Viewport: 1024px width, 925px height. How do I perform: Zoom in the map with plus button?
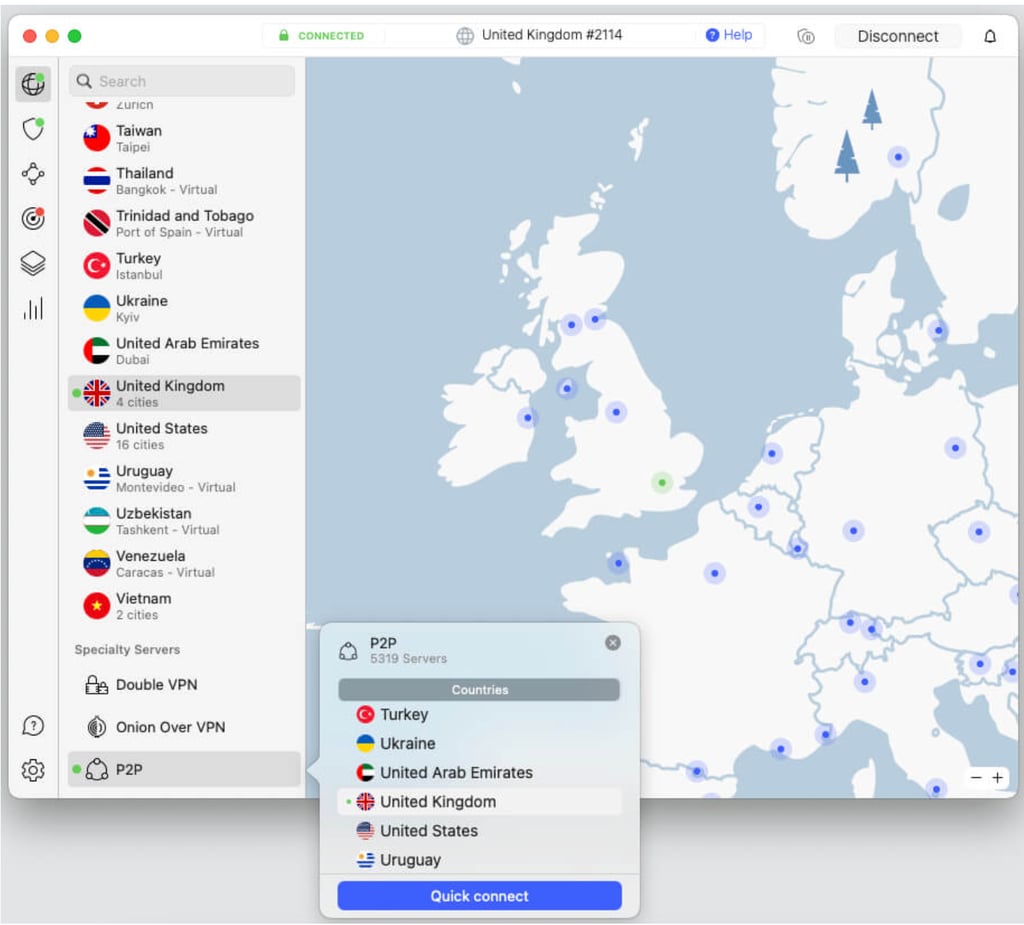pos(997,777)
